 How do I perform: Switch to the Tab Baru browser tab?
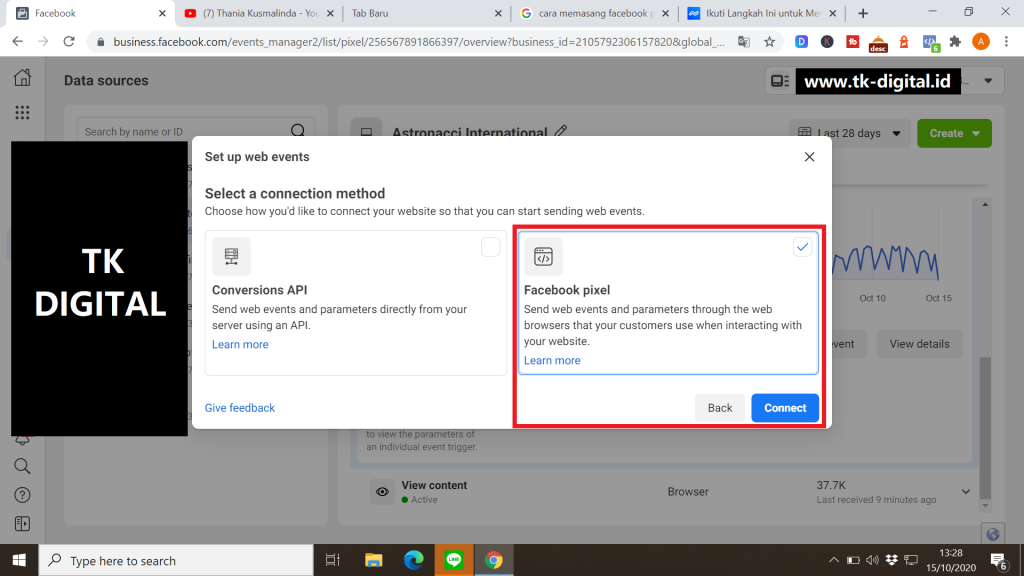coord(420,14)
